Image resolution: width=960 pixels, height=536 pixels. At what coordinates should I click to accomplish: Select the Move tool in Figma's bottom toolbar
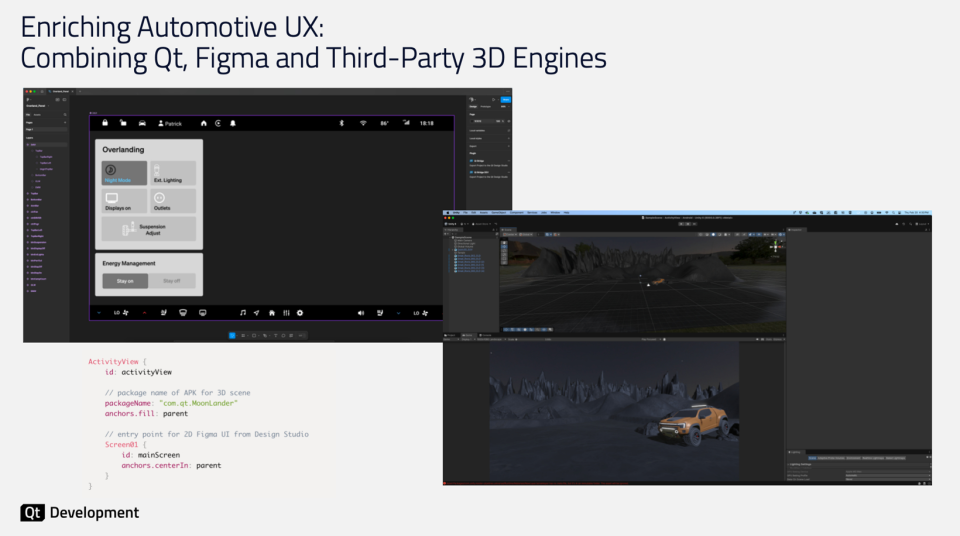coord(232,336)
